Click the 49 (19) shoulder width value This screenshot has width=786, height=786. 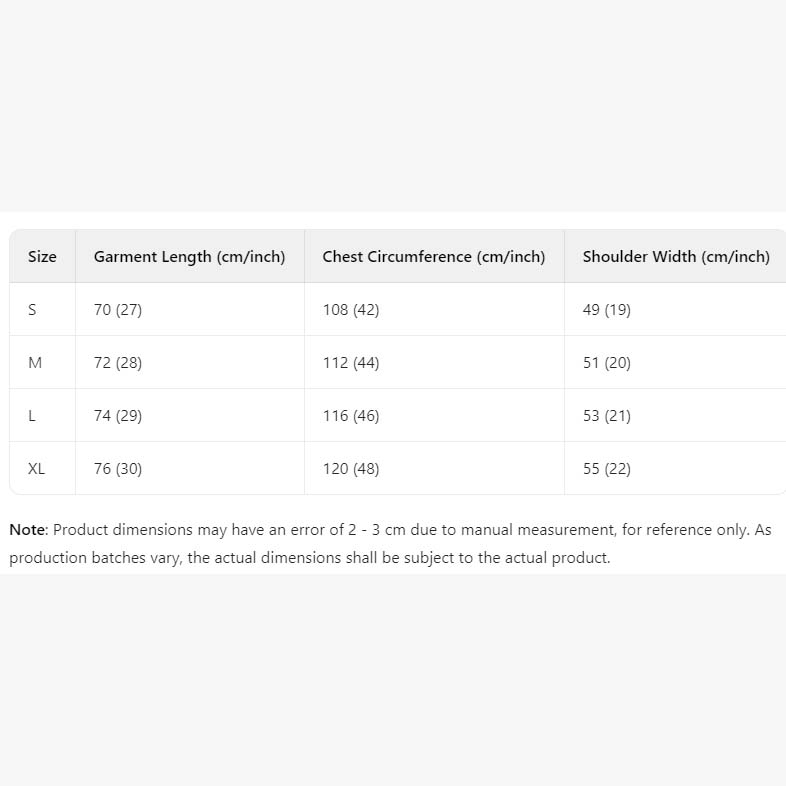[607, 310]
